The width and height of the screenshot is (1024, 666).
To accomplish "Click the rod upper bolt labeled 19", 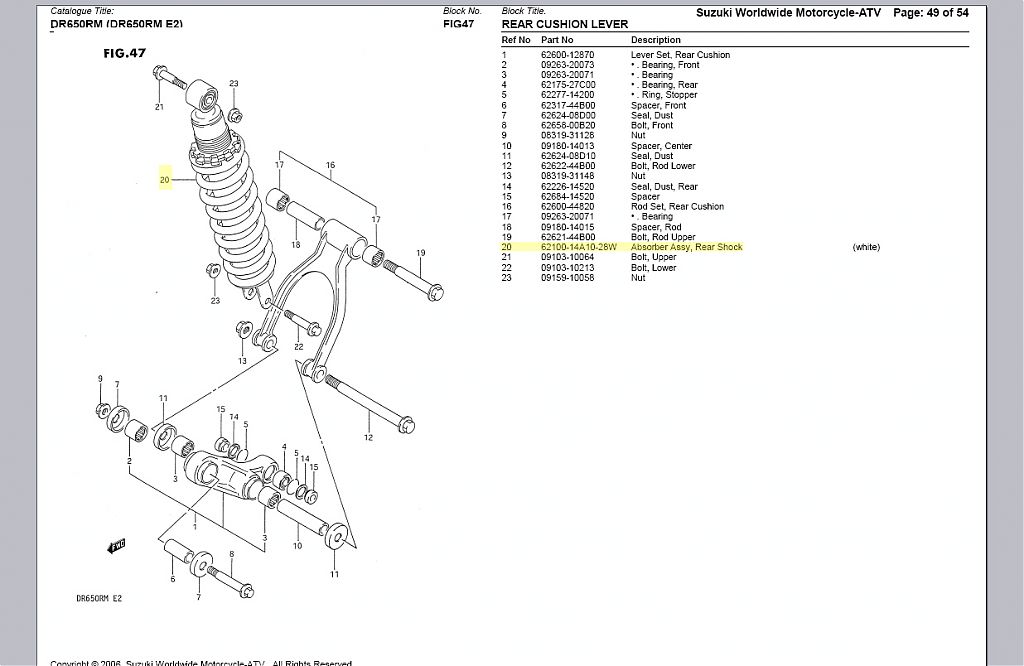I will (x=411, y=279).
